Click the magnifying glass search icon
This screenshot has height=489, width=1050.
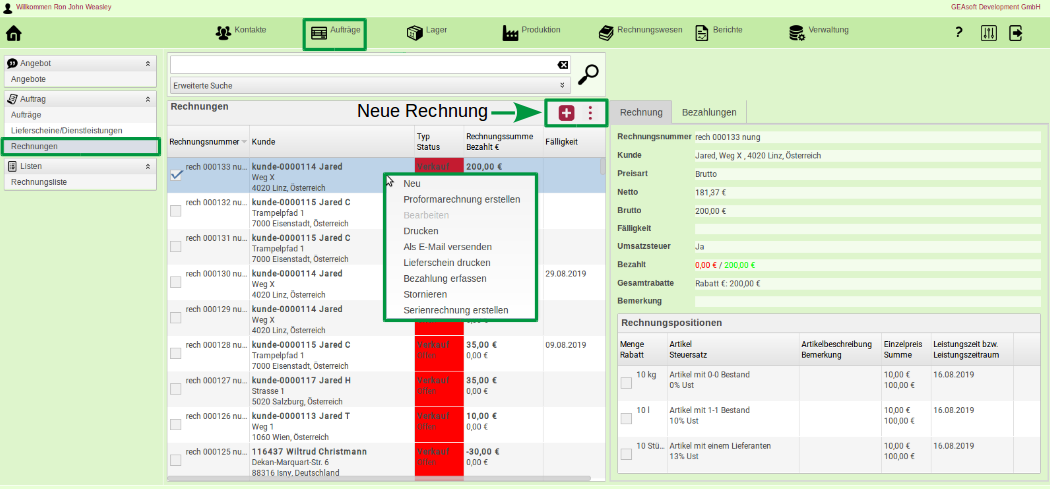coord(590,74)
